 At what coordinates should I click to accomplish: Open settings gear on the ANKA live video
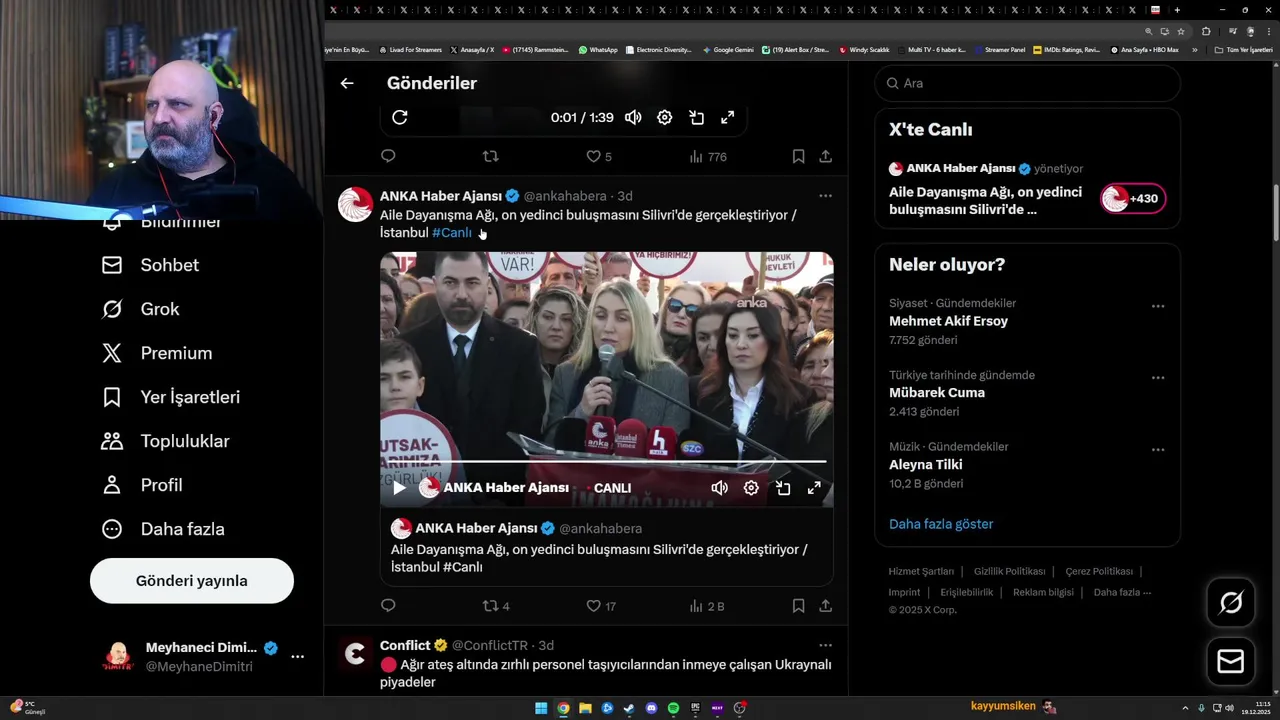pyautogui.click(x=751, y=488)
